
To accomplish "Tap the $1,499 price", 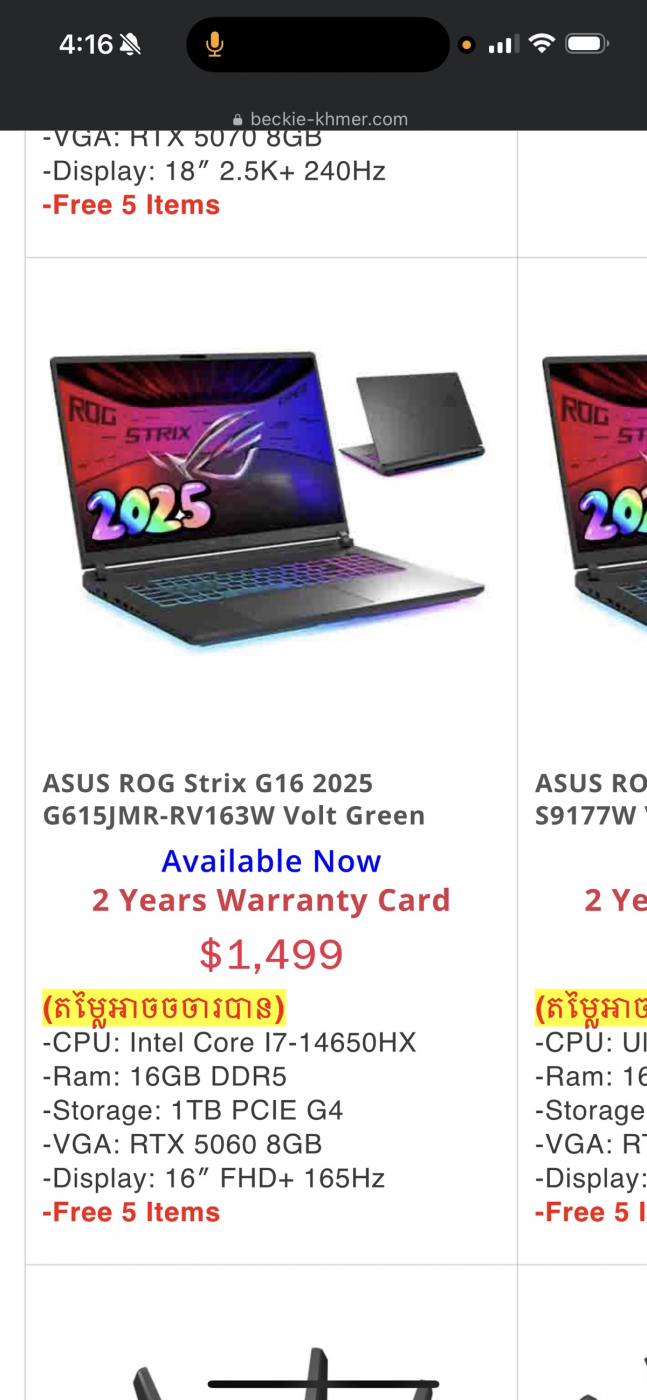I will click(x=271, y=954).
